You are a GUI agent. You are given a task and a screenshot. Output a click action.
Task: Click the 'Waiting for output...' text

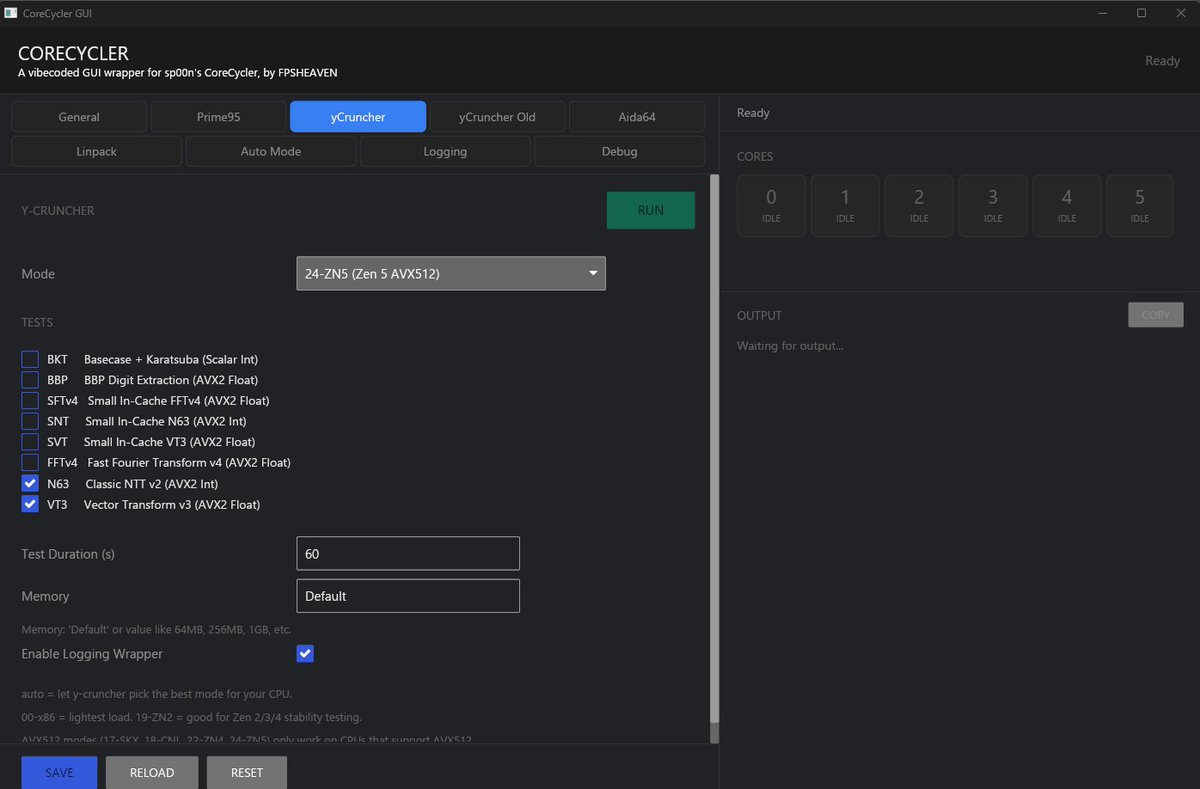click(790, 346)
